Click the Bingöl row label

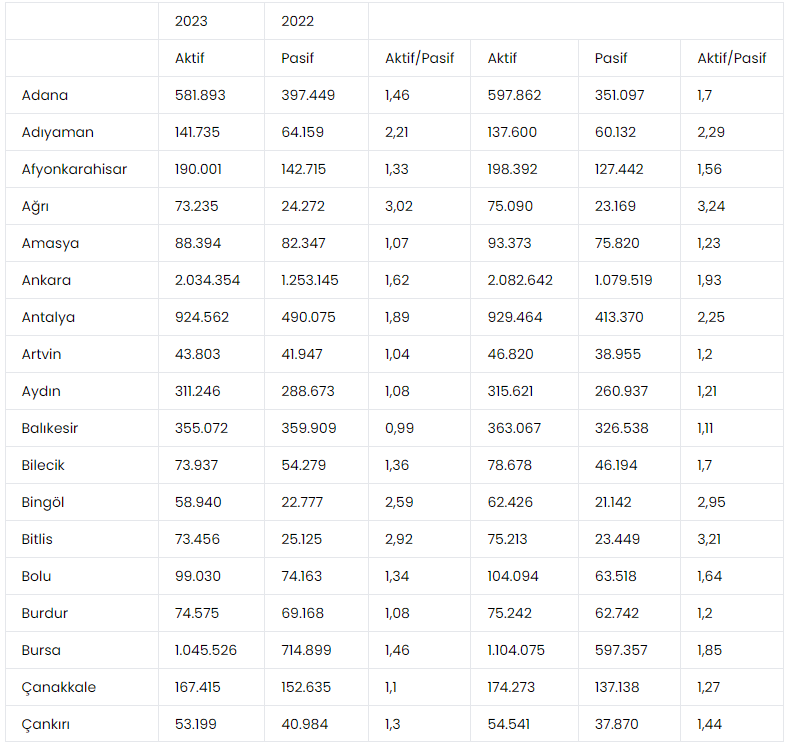(44, 502)
